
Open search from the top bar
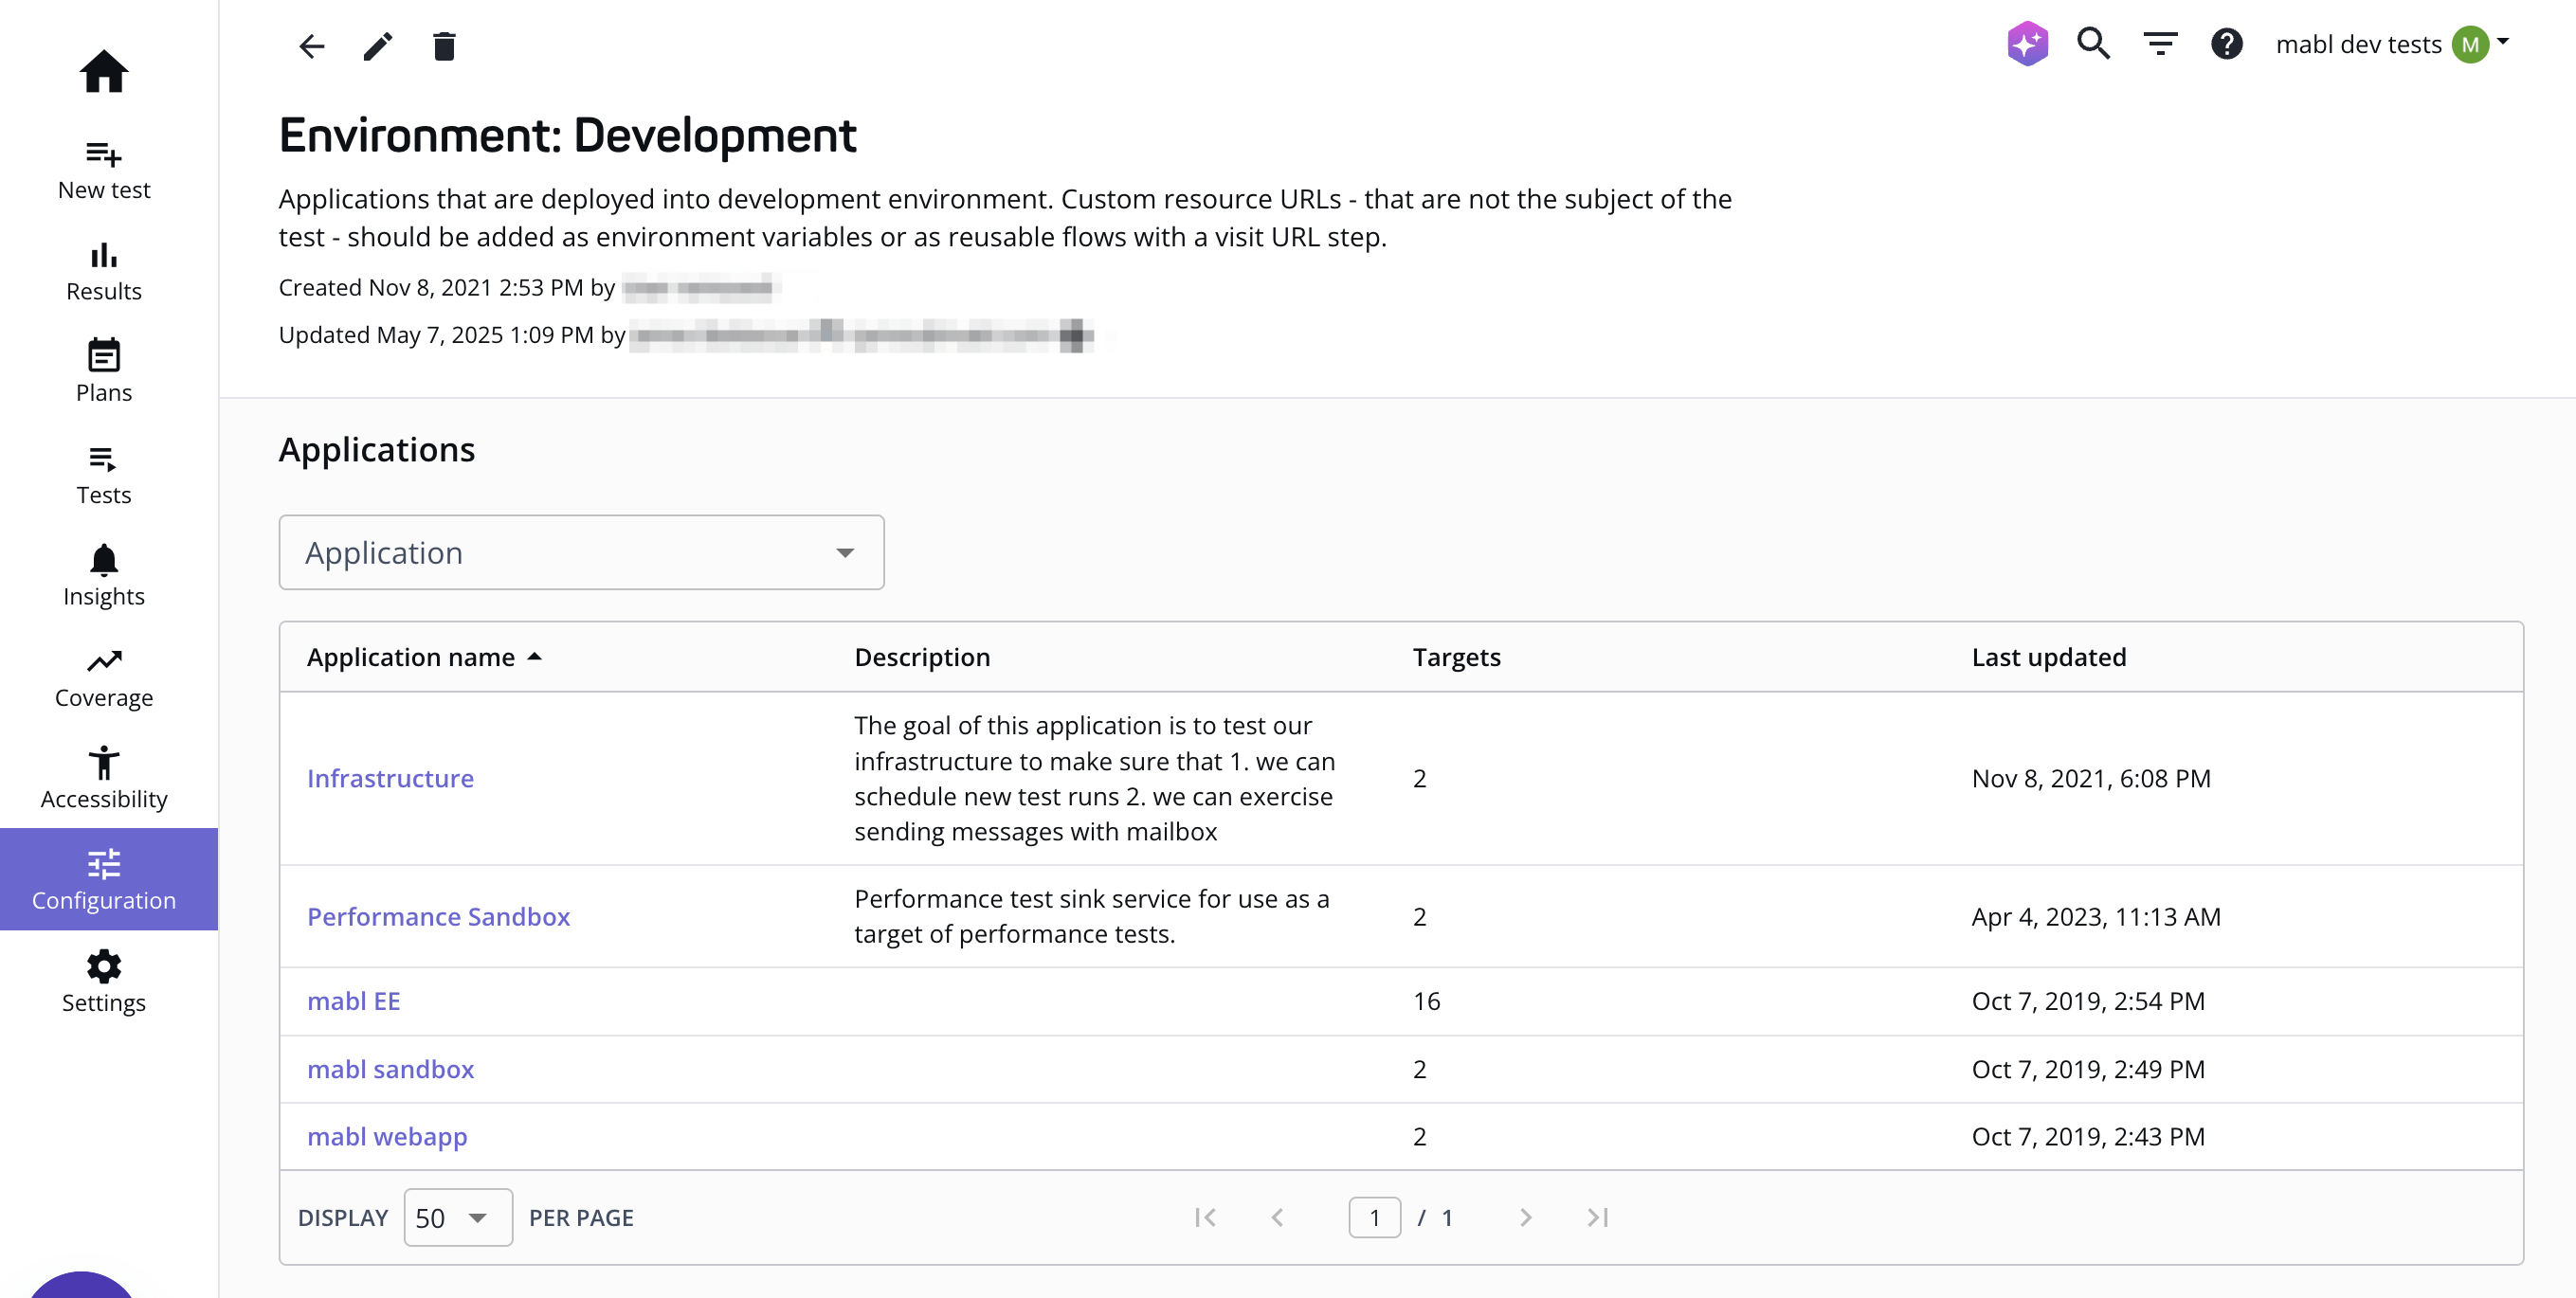[x=2093, y=44]
